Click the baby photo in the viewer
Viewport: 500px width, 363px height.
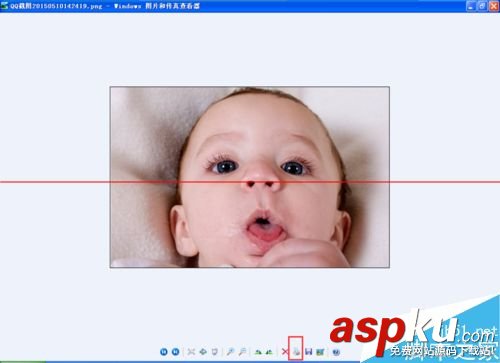(250, 177)
